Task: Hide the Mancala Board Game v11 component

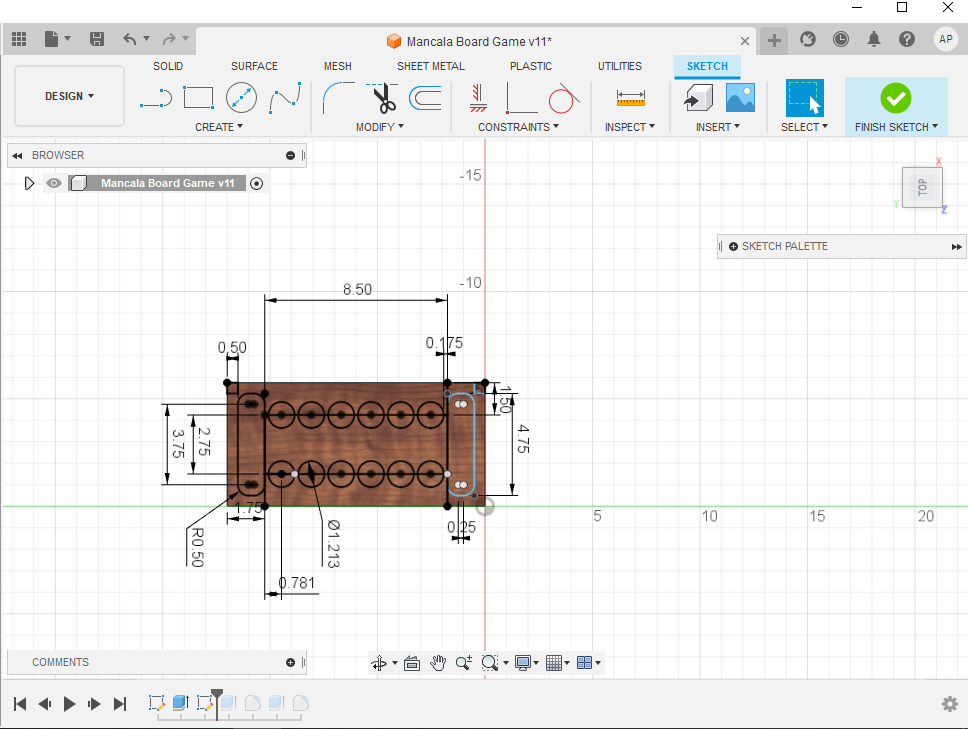Action: click(53, 183)
